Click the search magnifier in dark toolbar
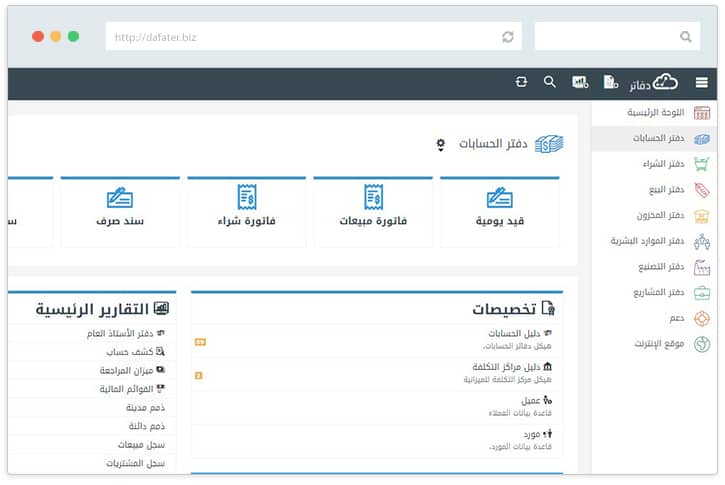 [549, 82]
